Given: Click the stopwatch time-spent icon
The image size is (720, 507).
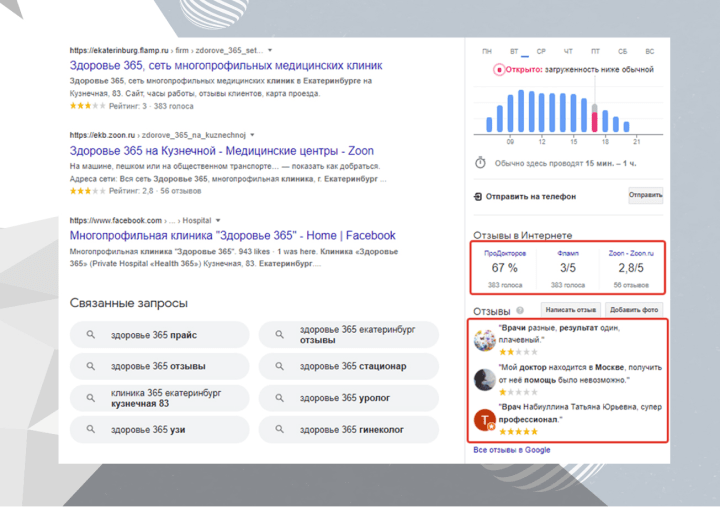Looking at the screenshot, I should coord(480,163).
